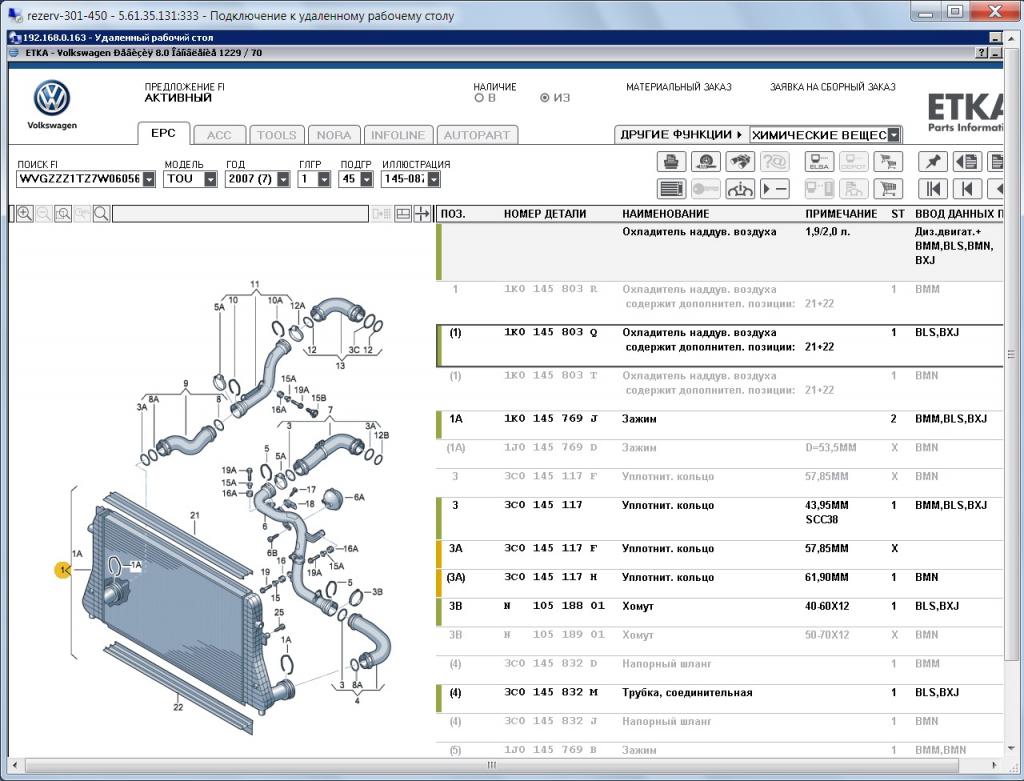Select the 'ИЗ' availability radio button
Viewport: 1024px width, 781px height.
(x=545, y=98)
